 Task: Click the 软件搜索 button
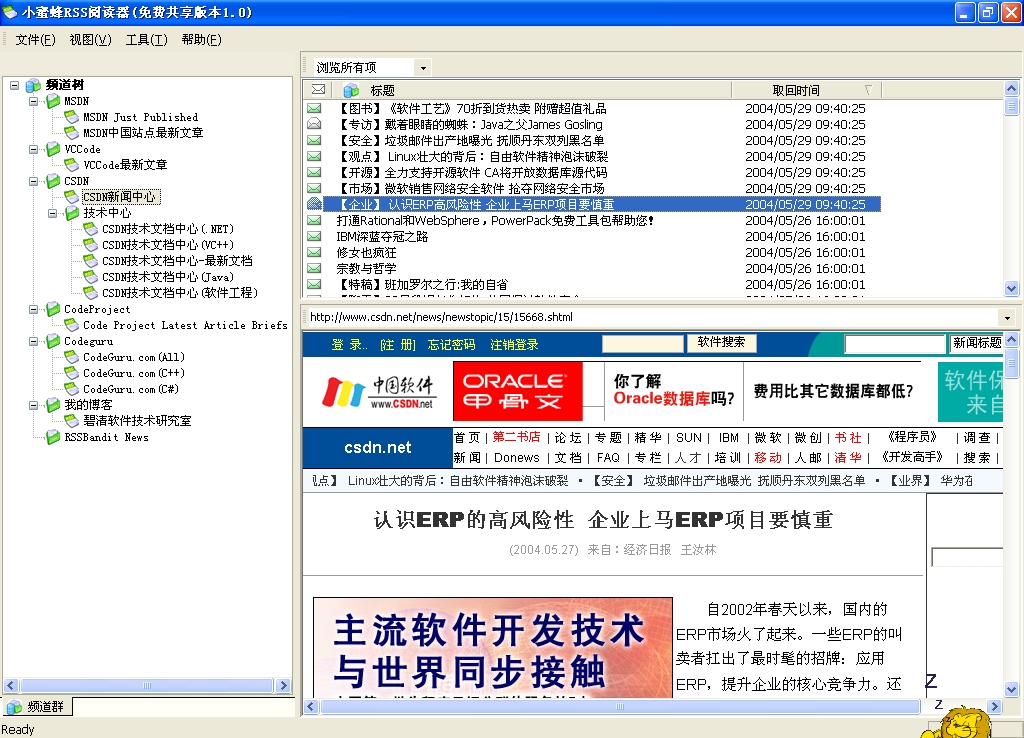[x=721, y=342]
